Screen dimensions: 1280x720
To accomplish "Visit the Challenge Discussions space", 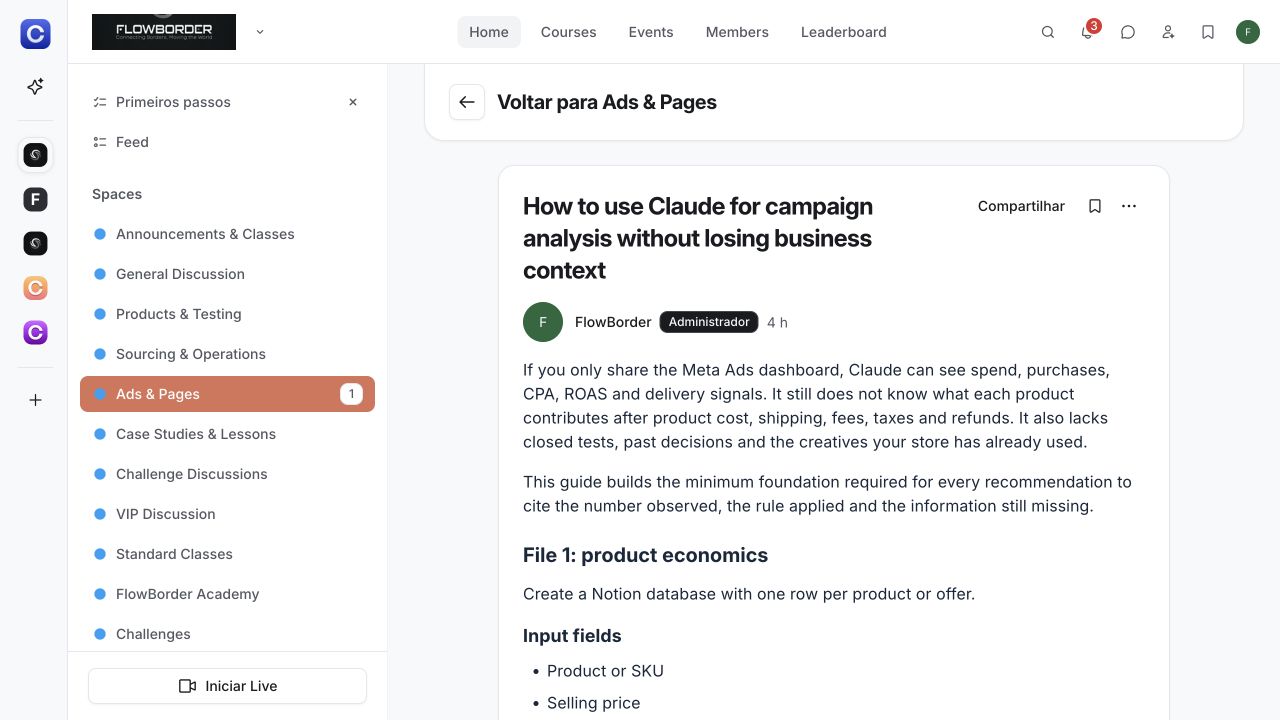I will (227, 474).
